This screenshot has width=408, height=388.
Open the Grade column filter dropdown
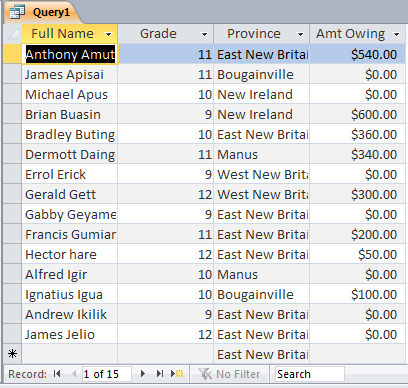[204, 34]
